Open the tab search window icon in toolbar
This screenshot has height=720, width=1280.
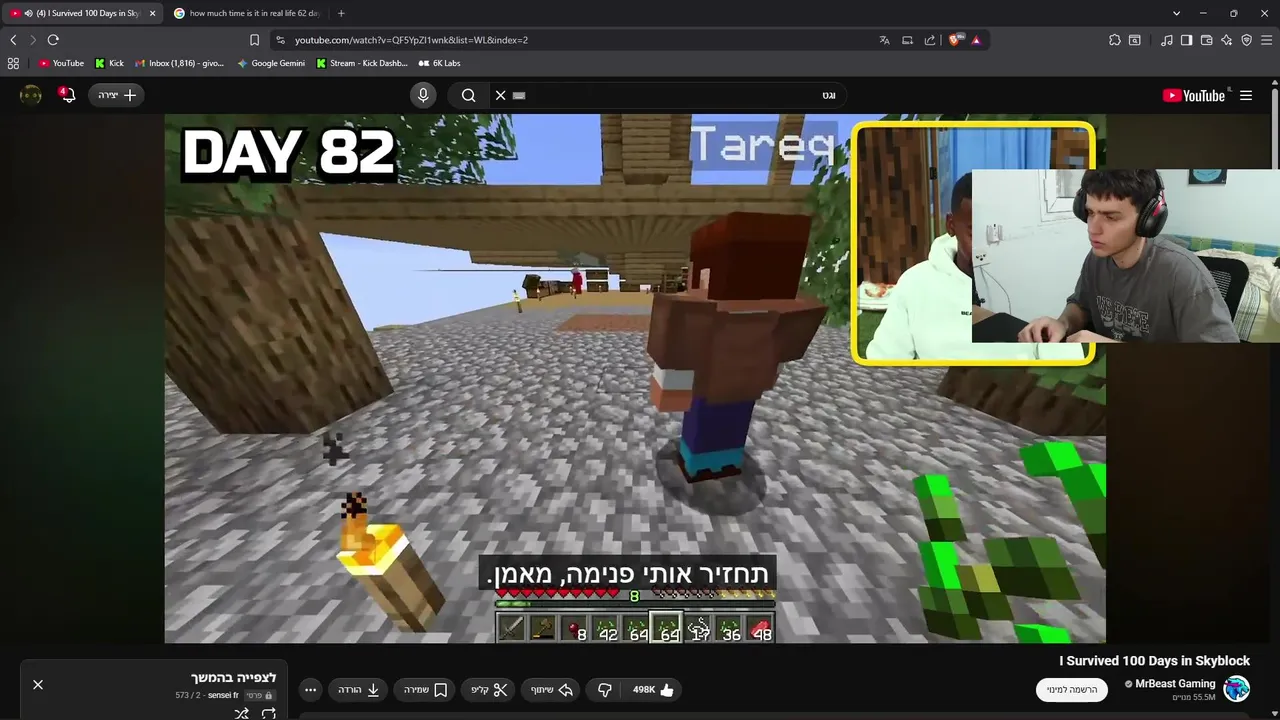click(x=1135, y=40)
